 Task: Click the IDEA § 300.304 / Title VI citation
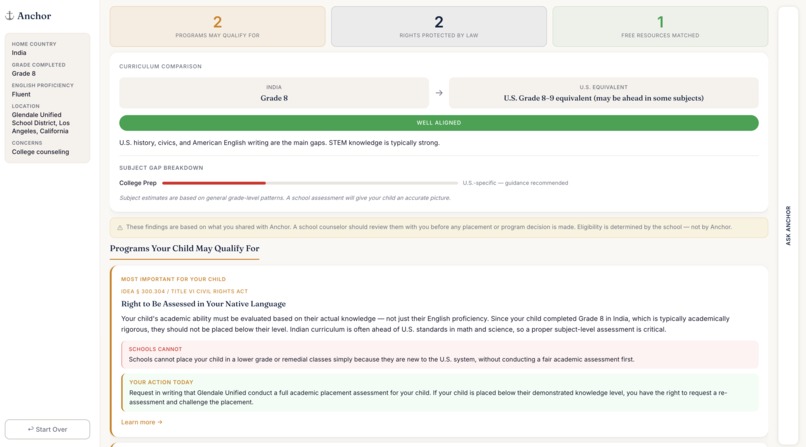point(184,291)
